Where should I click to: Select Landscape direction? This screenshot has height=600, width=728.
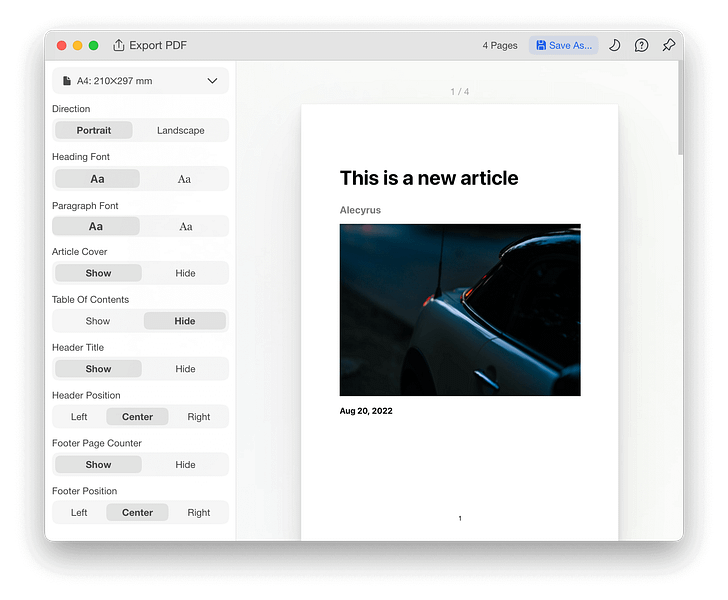pos(181,130)
